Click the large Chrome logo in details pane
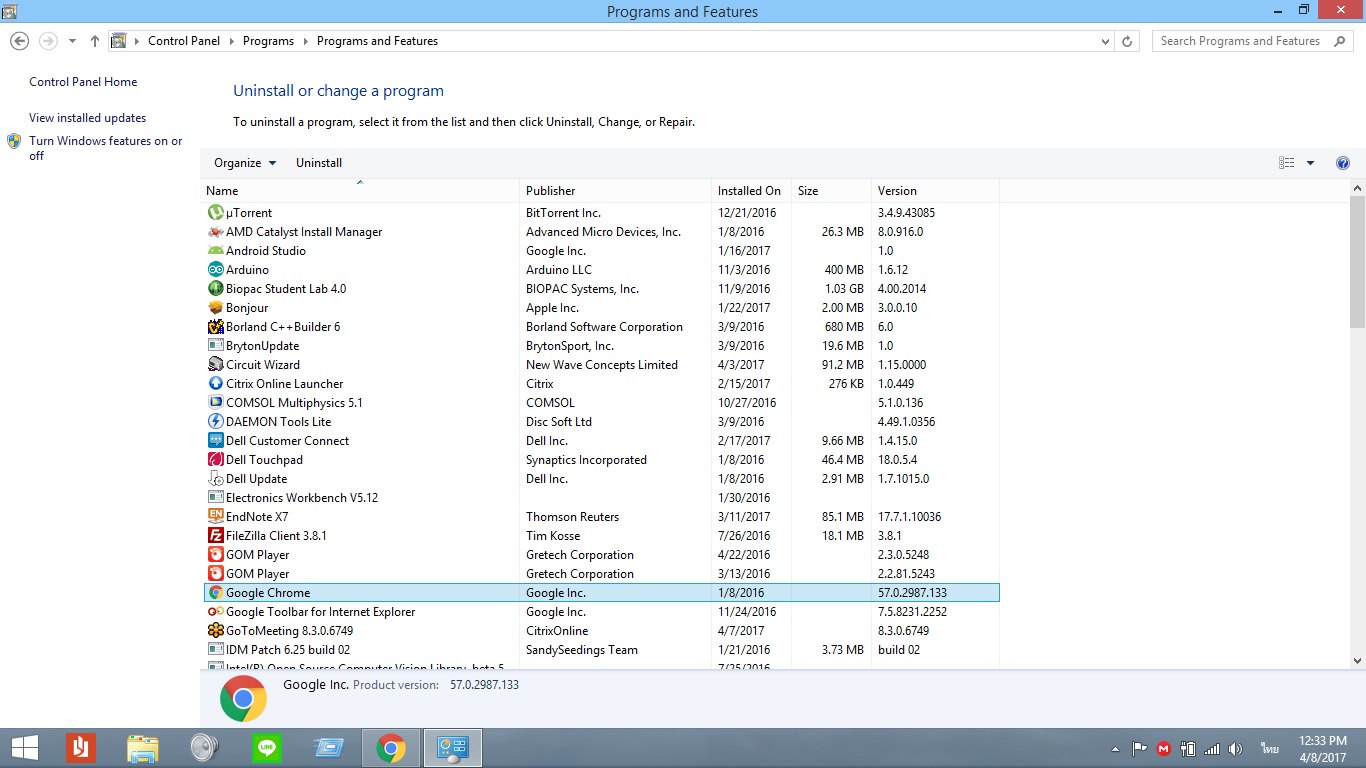Viewport: 1366px width, 768px height. [x=243, y=698]
